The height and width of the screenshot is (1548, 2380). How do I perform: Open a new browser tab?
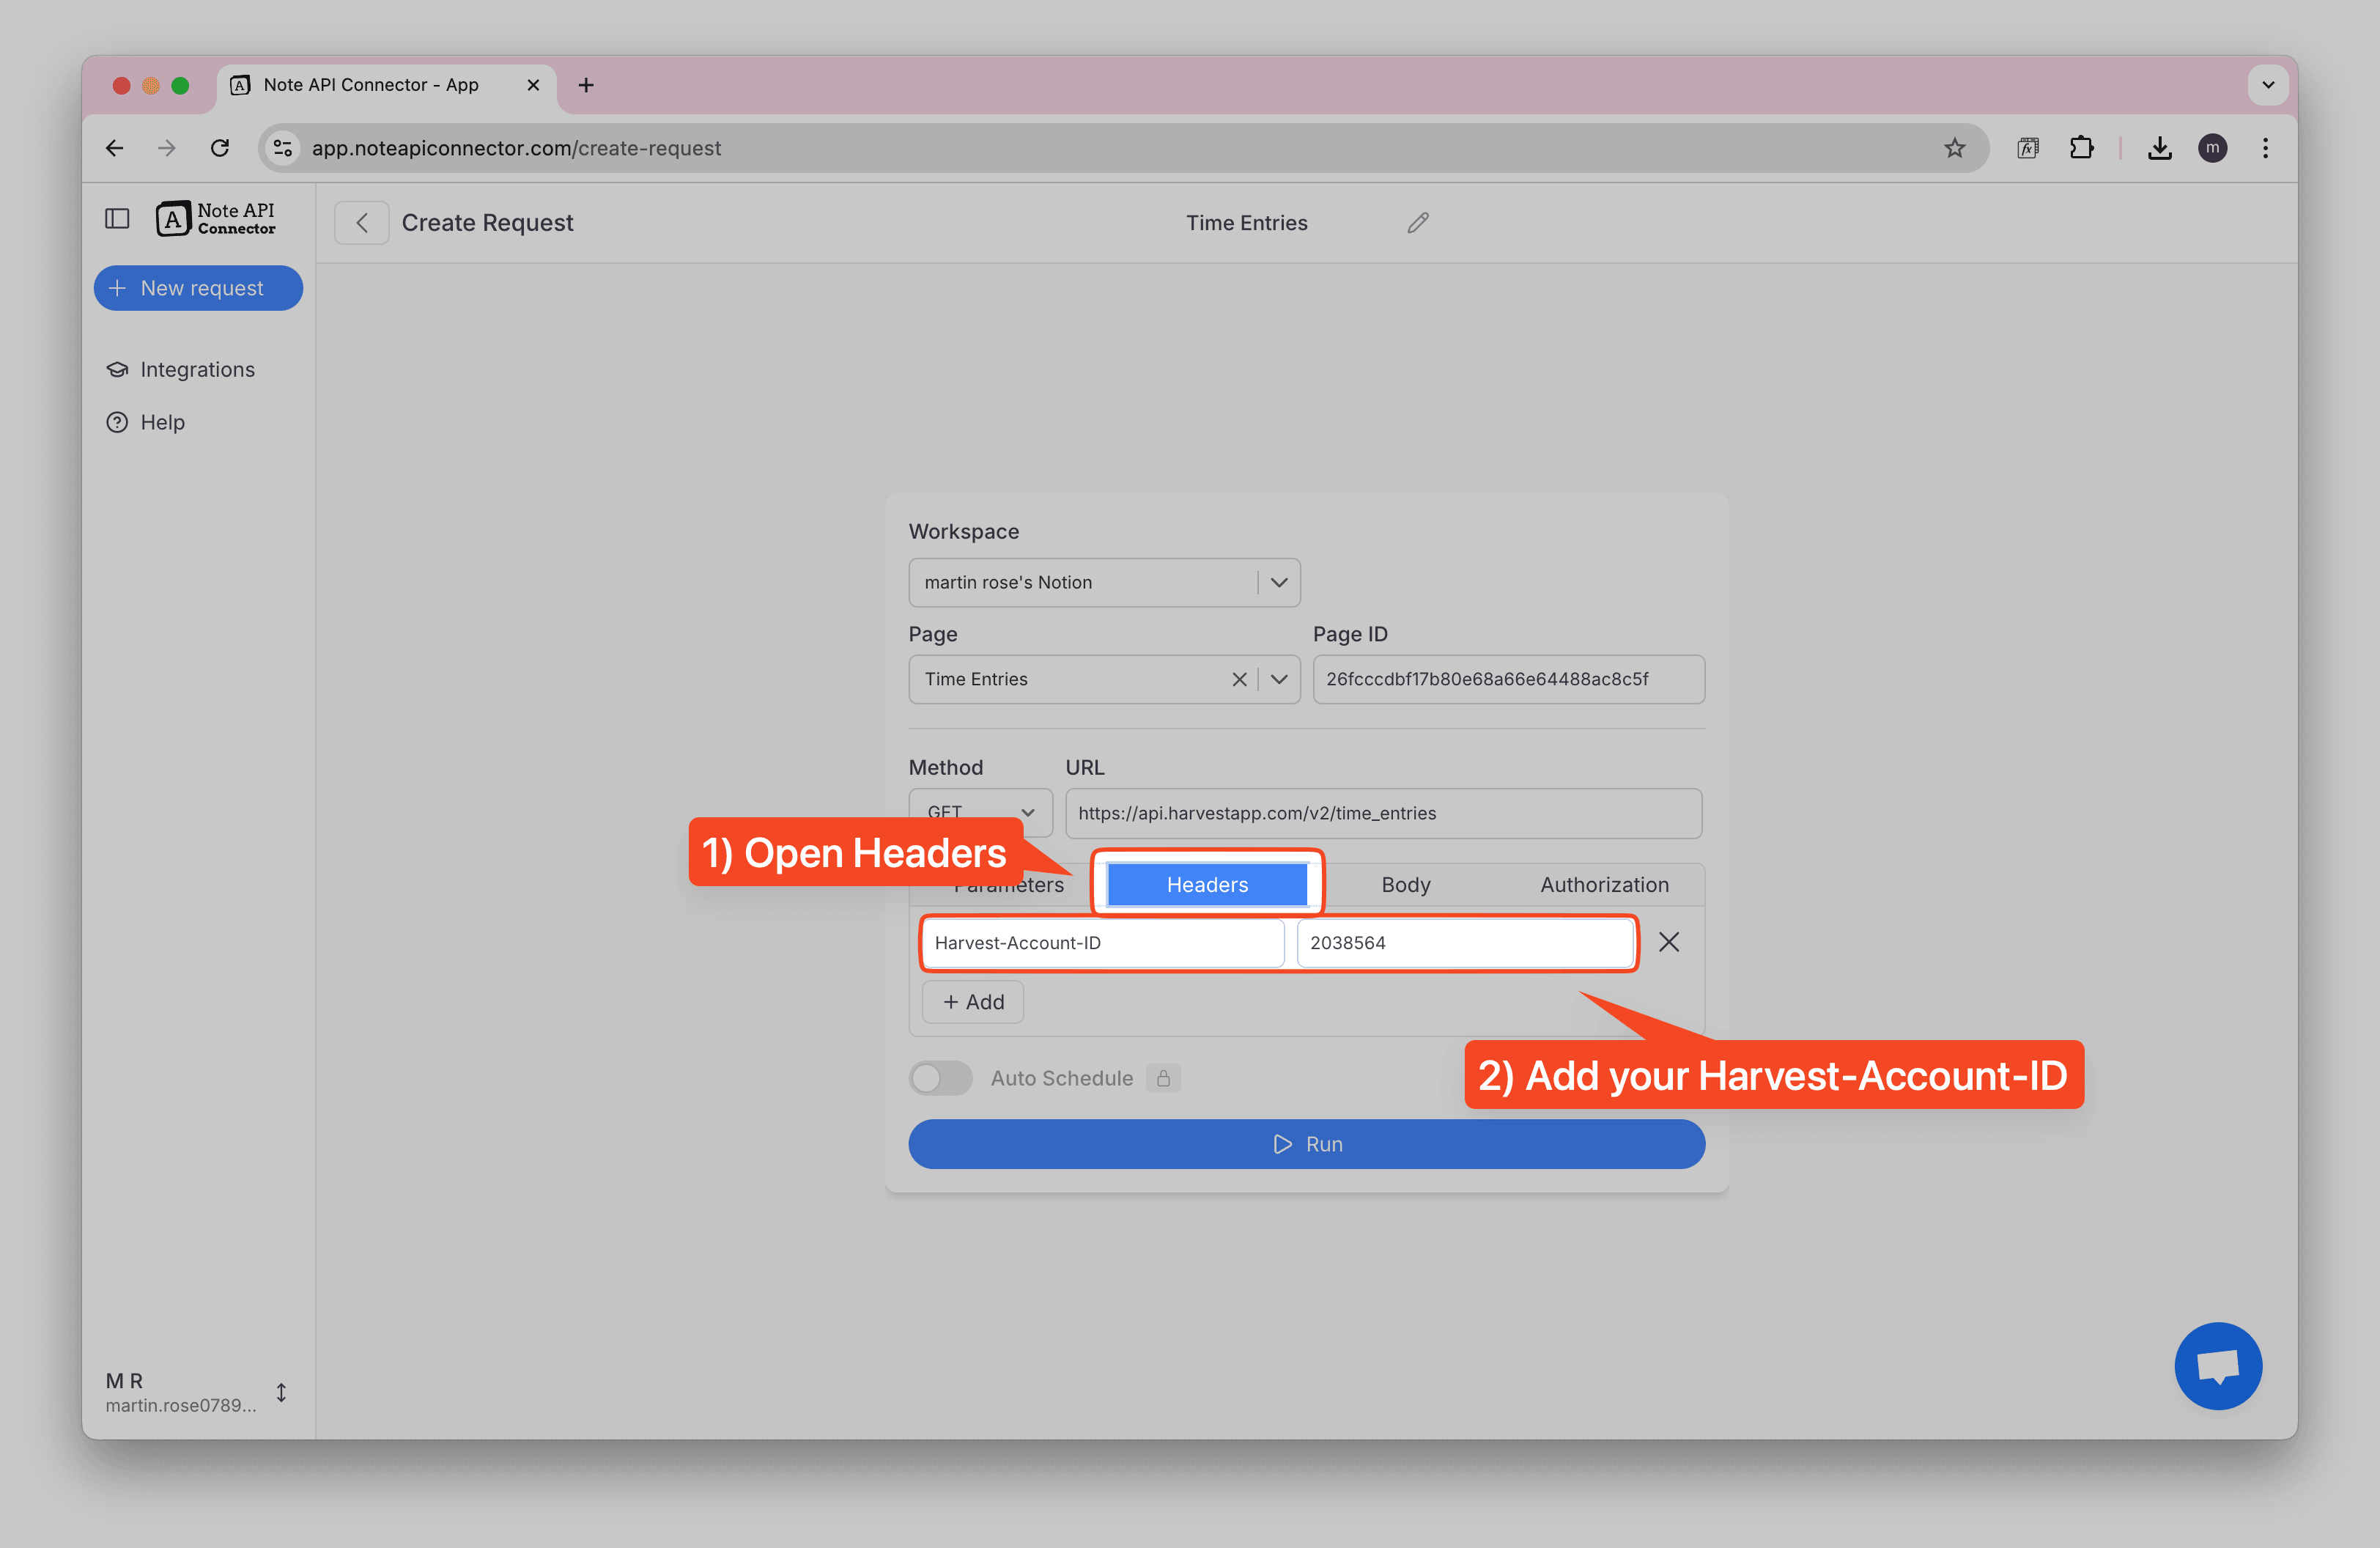pos(586,85)
